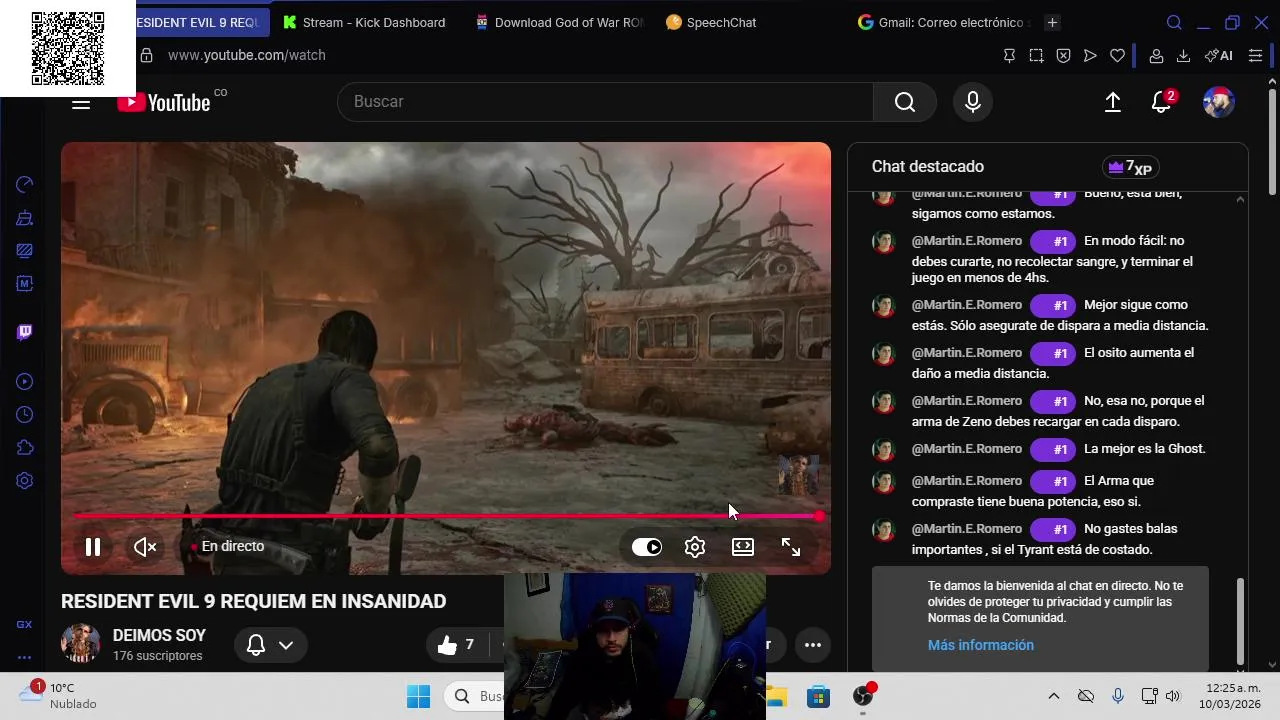Open the DEIMOS SOY channel name

click(159, 636)
